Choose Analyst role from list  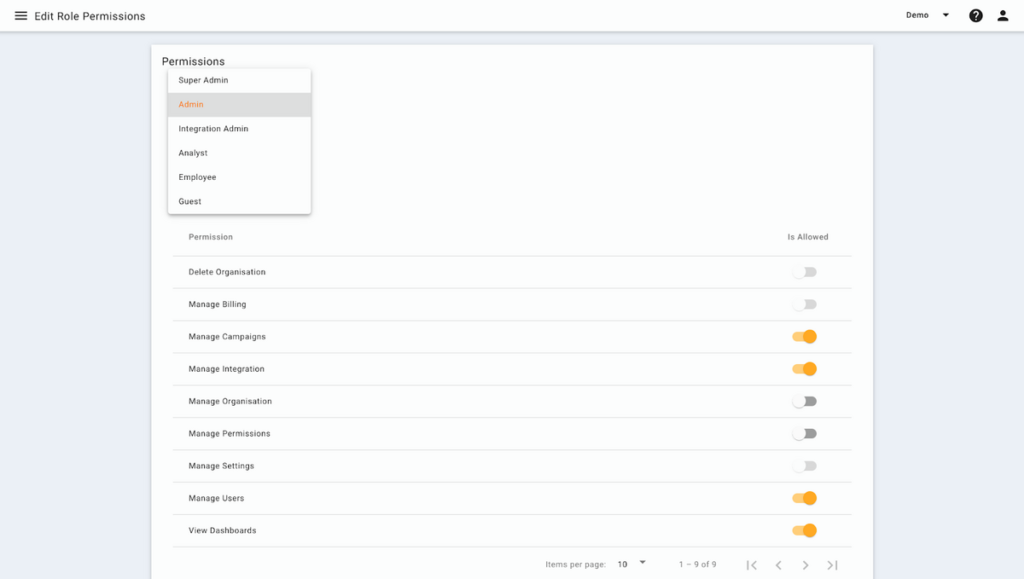pos(239,153)
